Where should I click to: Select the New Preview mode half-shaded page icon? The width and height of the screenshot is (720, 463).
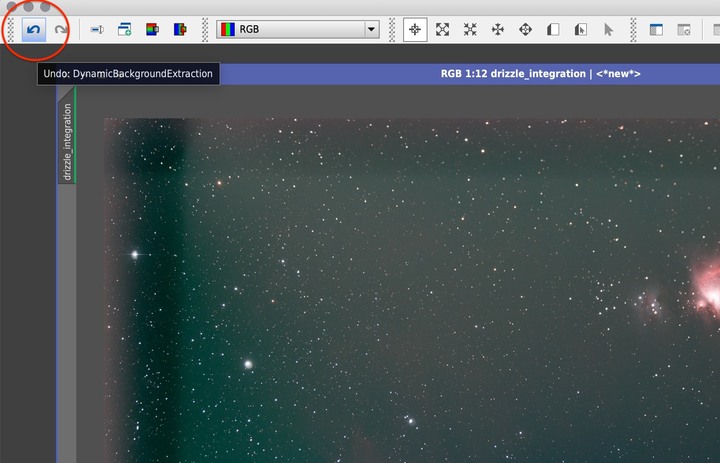click(553, 30)
